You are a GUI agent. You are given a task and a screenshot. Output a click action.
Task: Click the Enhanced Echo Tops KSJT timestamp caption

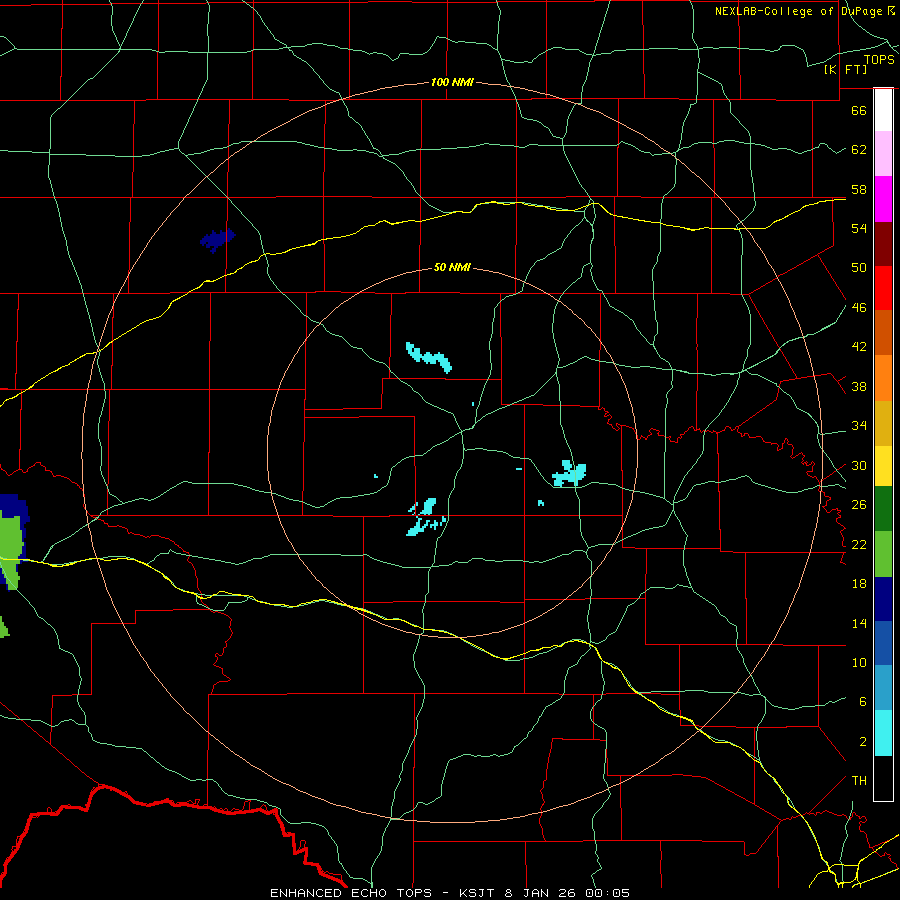(x=450, y=893)
